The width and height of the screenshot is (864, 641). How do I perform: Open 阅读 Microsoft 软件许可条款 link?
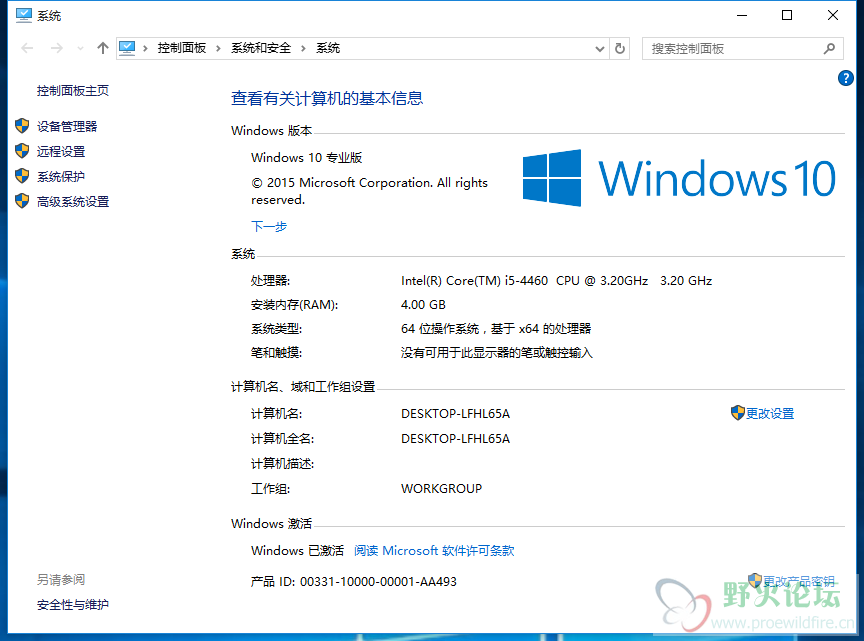pos(434,551)
